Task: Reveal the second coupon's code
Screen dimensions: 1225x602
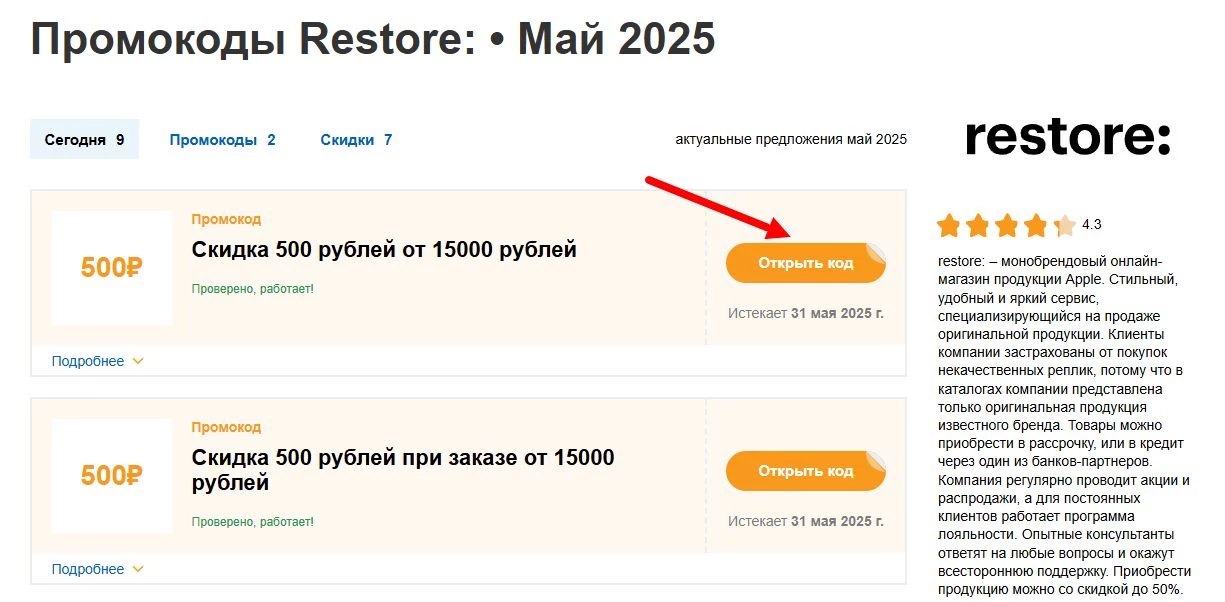Action: click(x=805, y=470)
